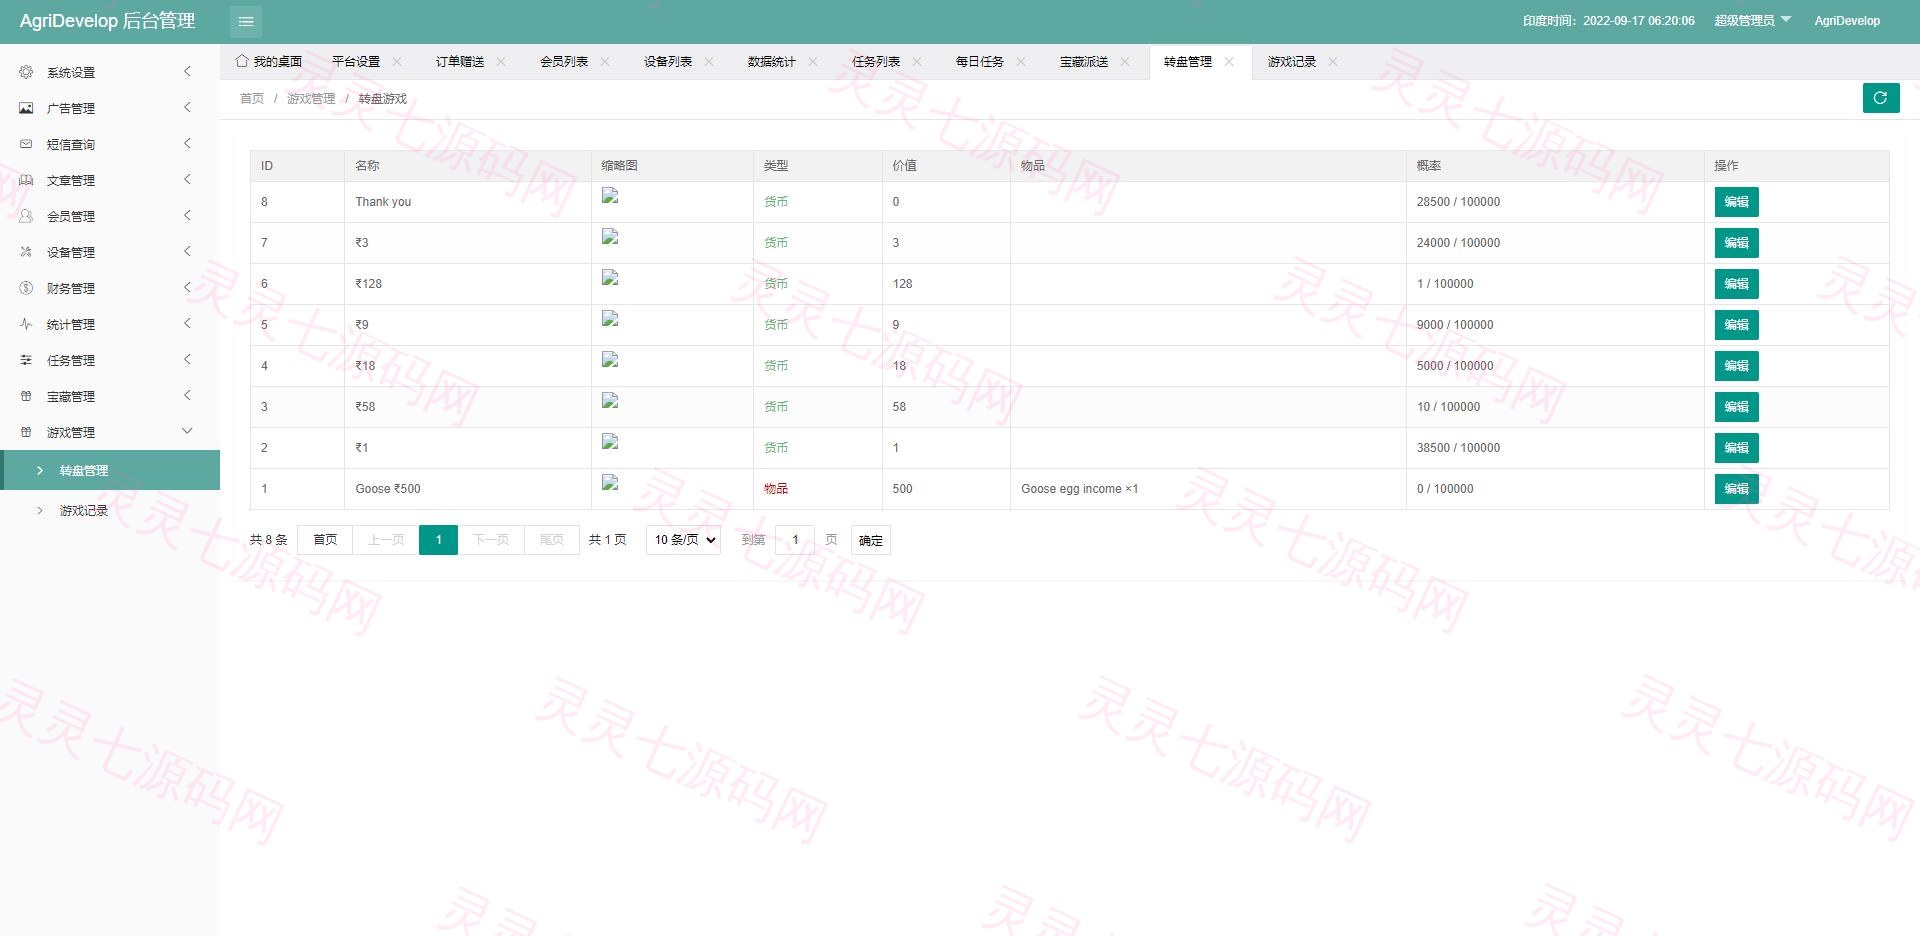
Task: Edit the Goose ₹500 prize row
Action: [x=1736, y=489]
